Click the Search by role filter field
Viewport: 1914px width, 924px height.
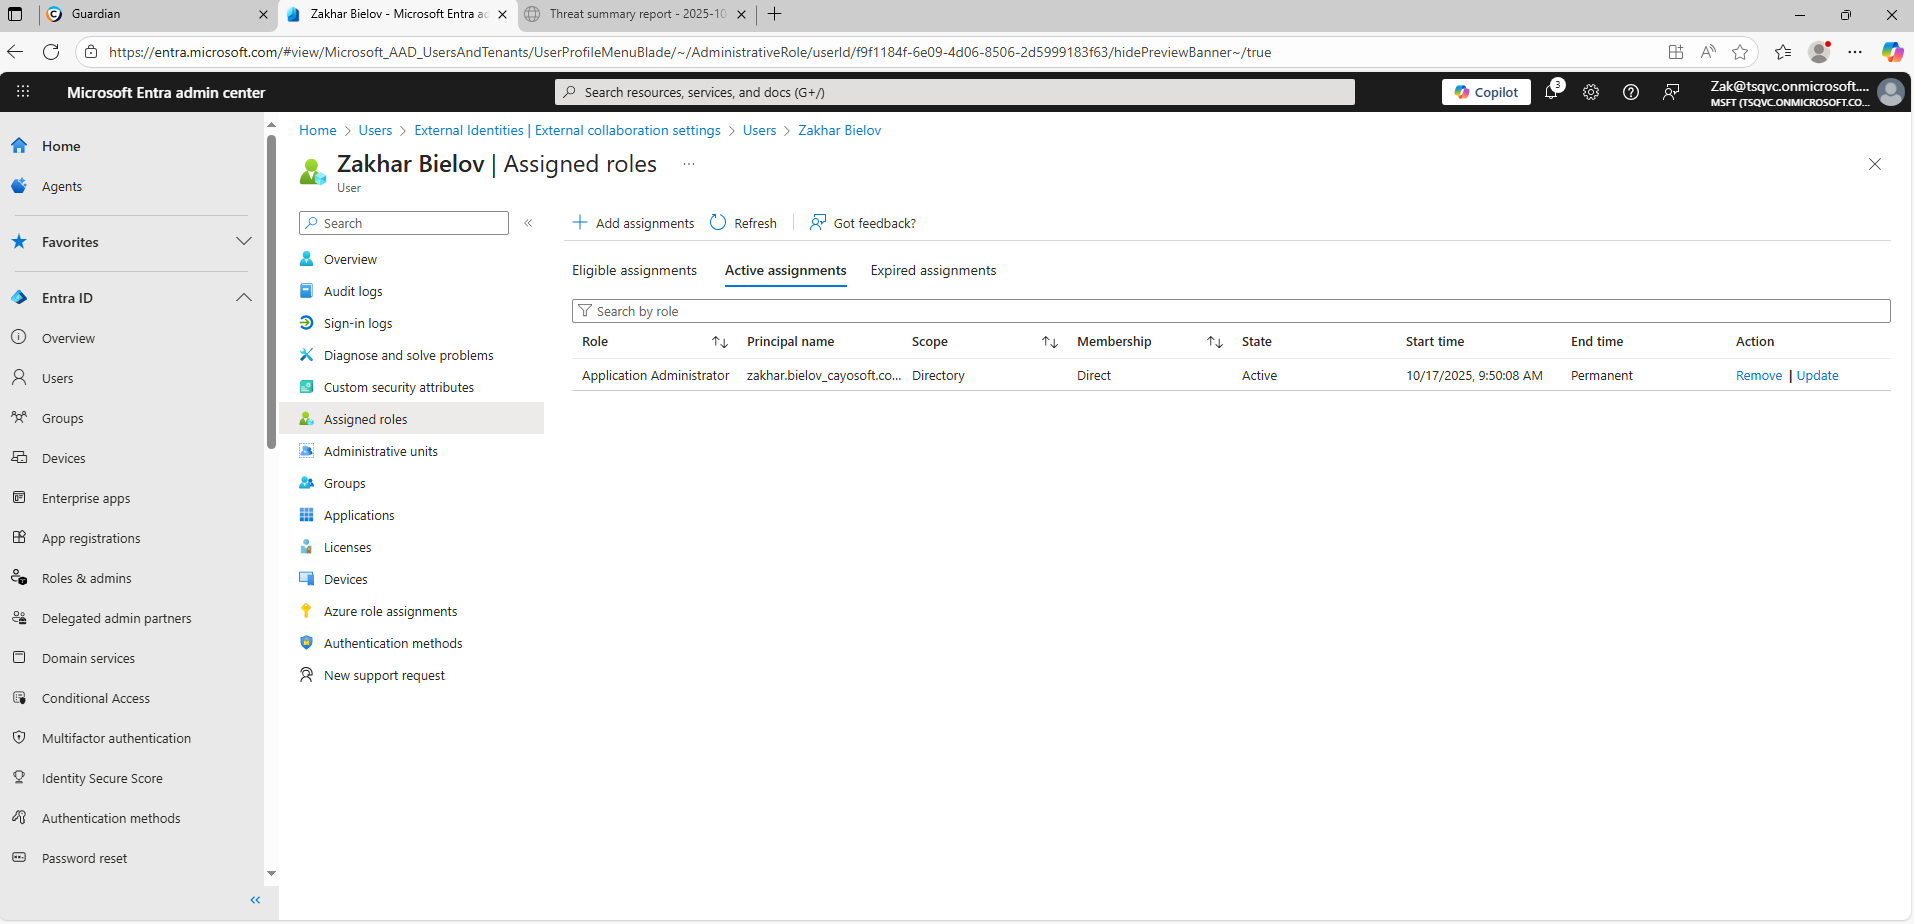1230,311
